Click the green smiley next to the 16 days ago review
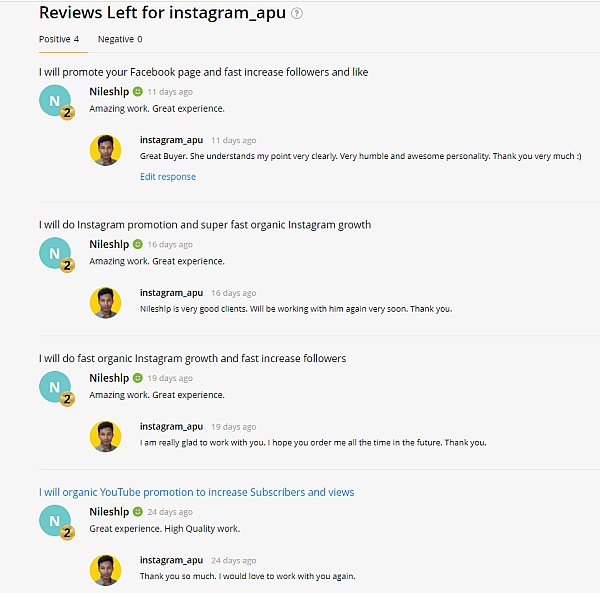Image resolution: width=600 pixels, height=593 pixels. click(x=137, y=244)
